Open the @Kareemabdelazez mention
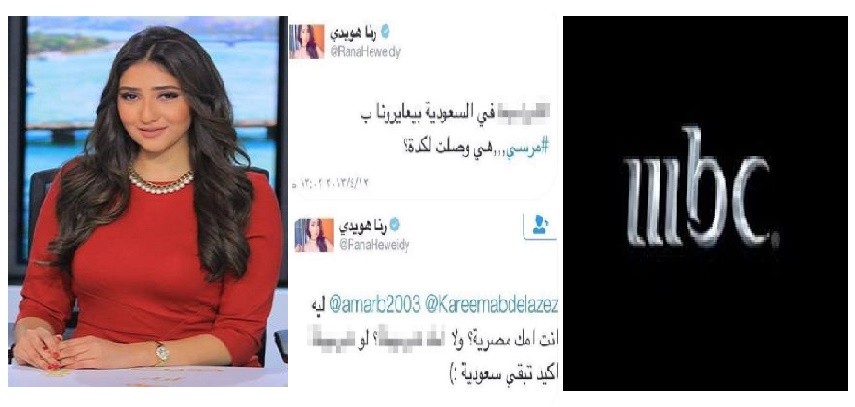This screenshot has height=407, width=855. (x=491, y=306)
